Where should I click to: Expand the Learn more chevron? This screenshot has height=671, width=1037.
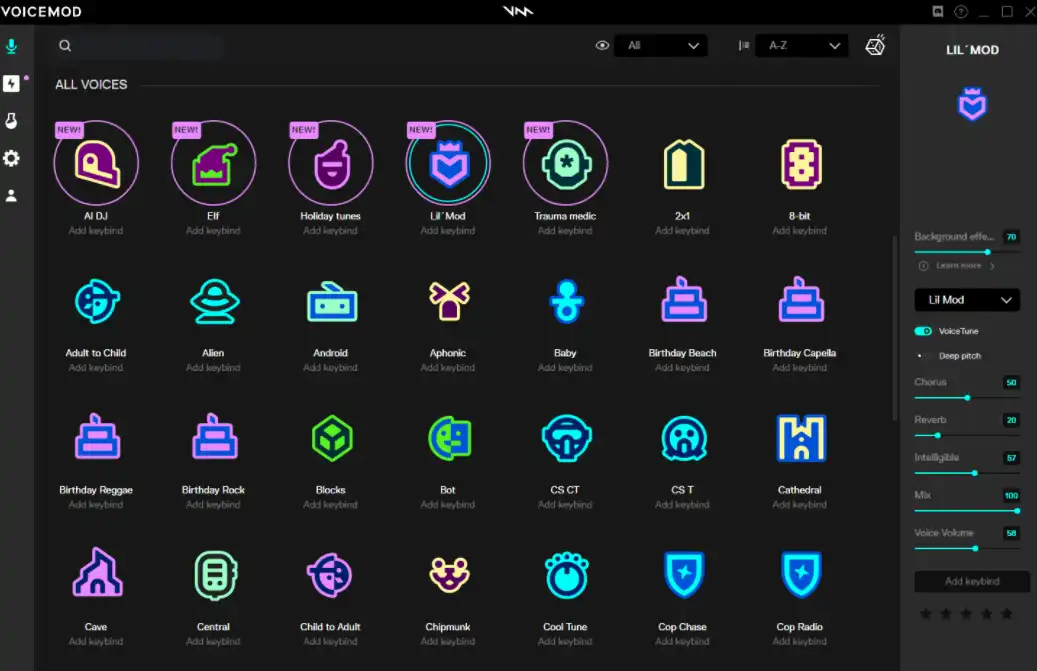tap(992, 266)
